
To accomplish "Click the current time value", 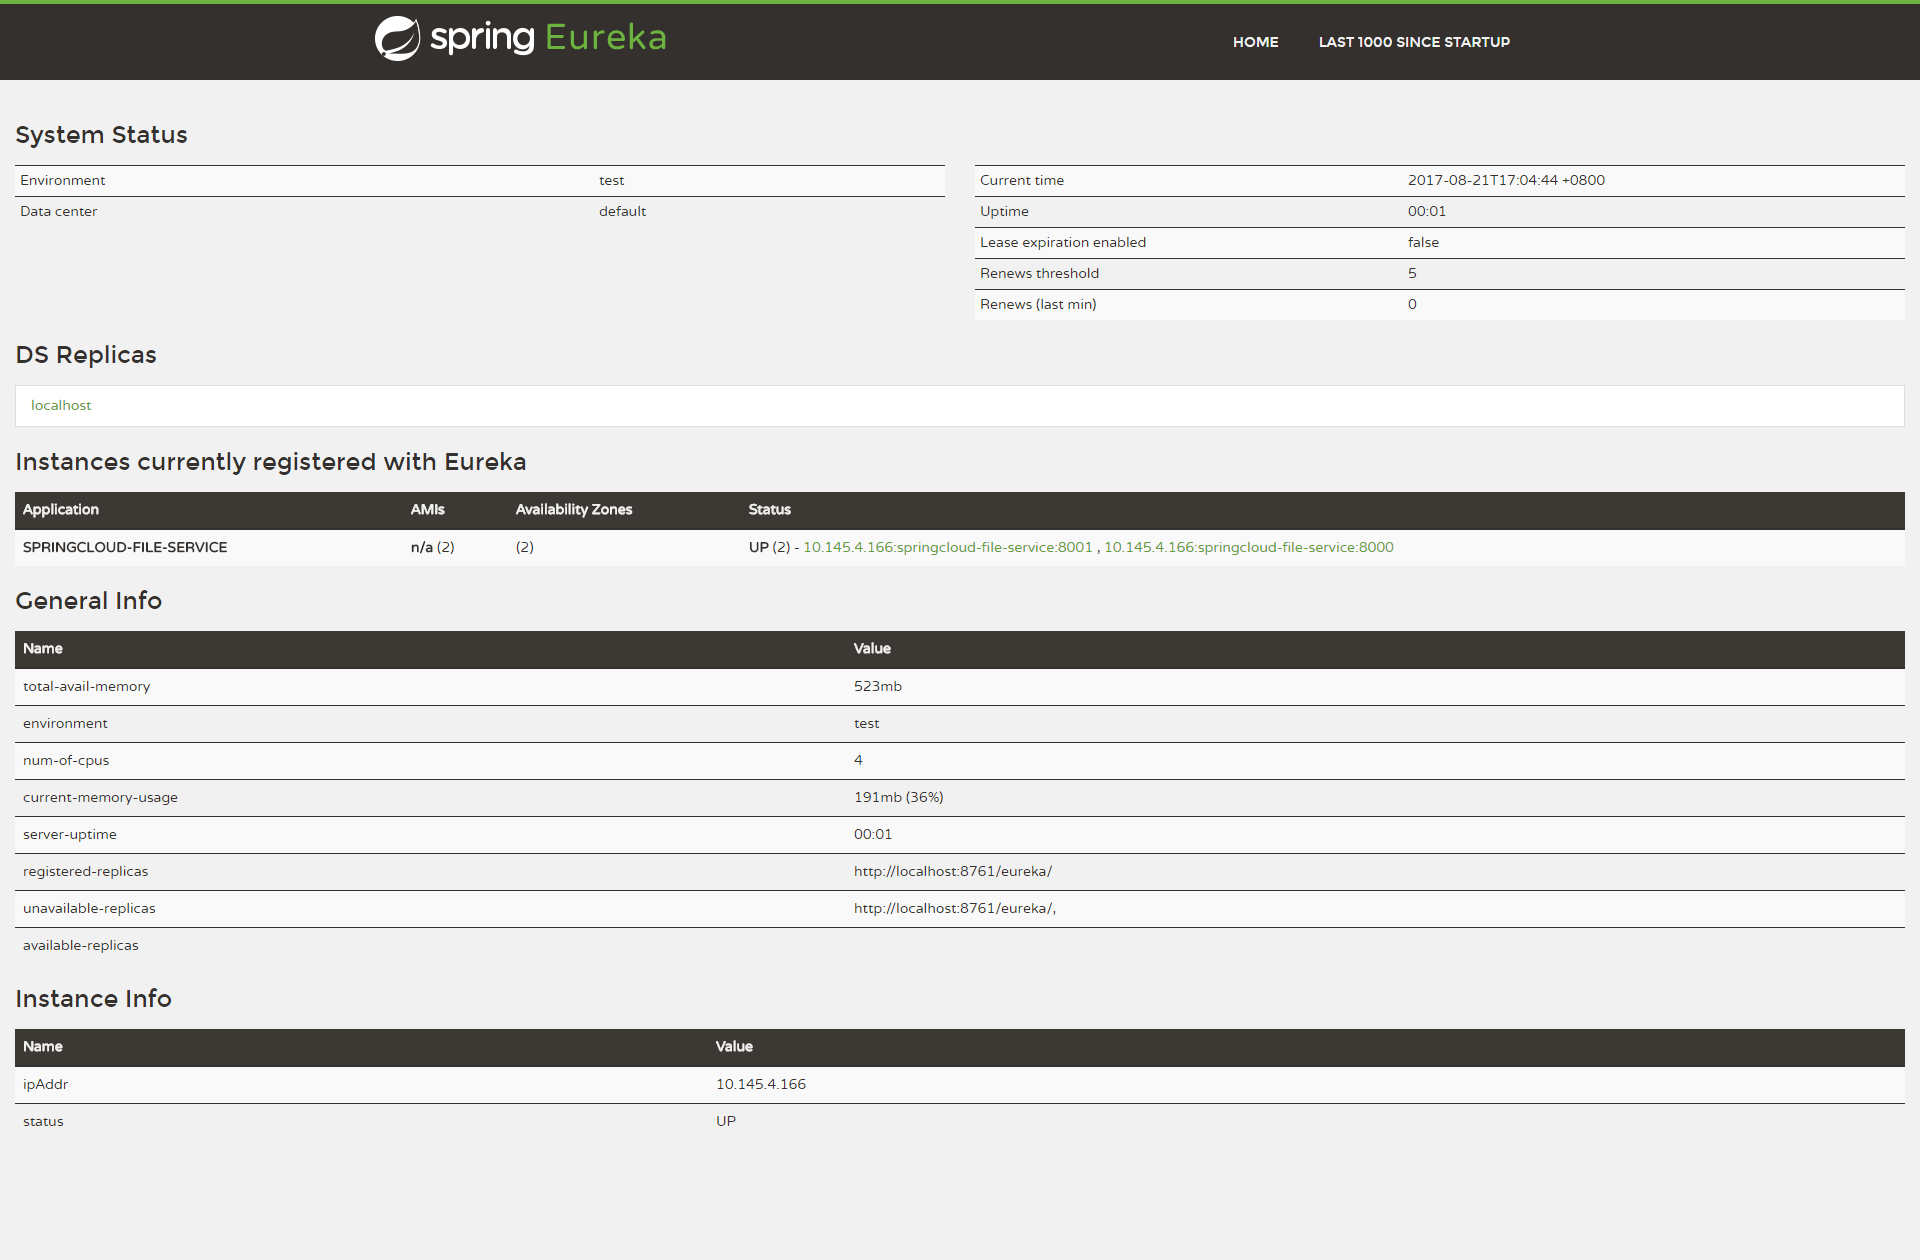I will click(1506, 180).
